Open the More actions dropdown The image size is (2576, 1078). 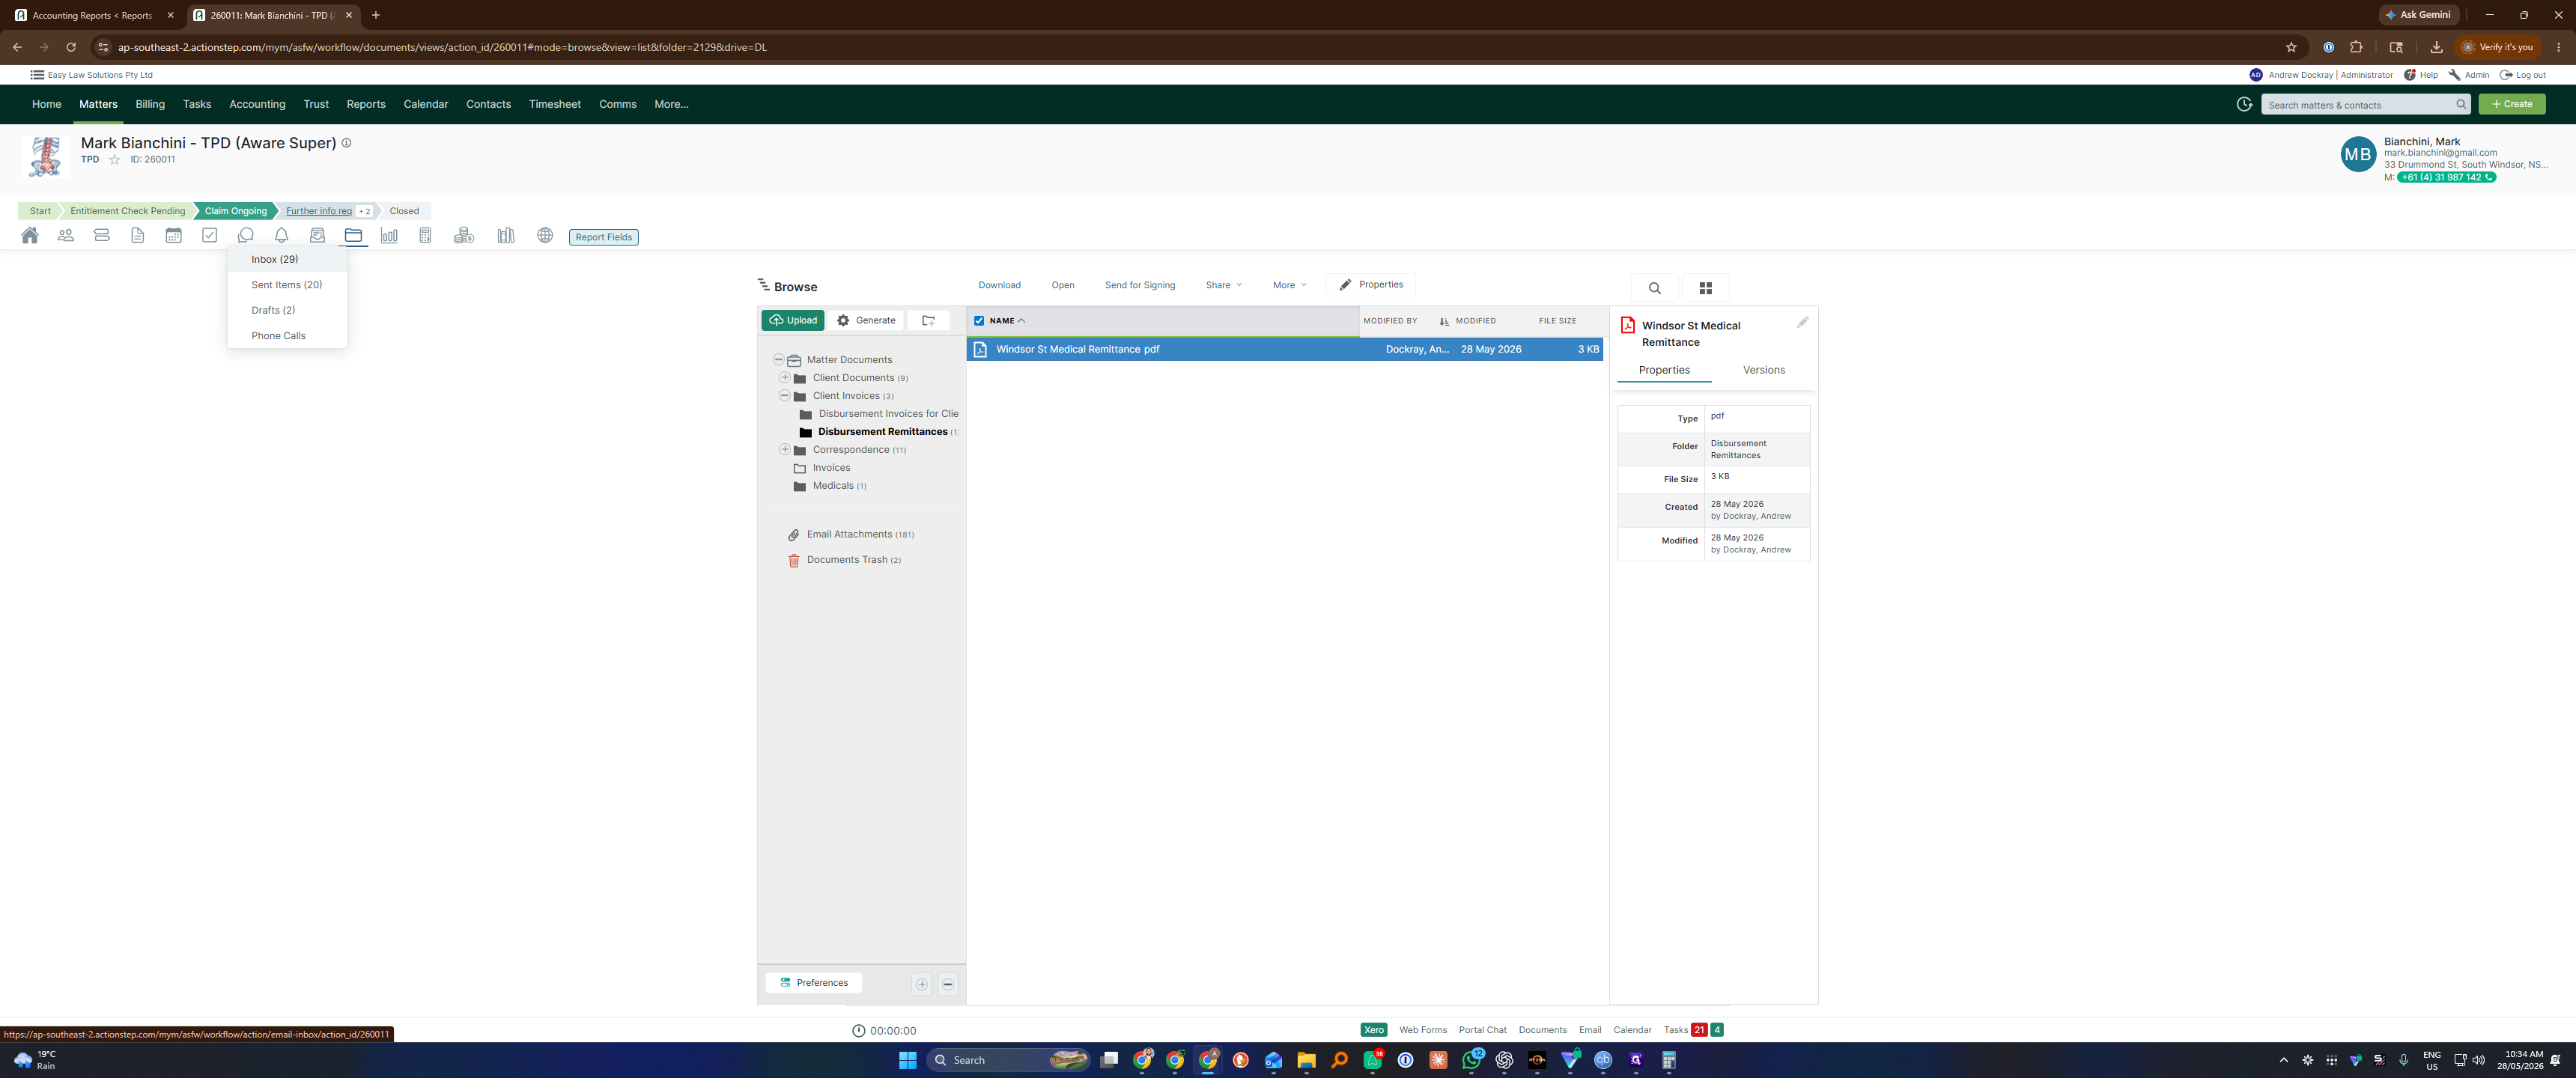coord(1289,285)
